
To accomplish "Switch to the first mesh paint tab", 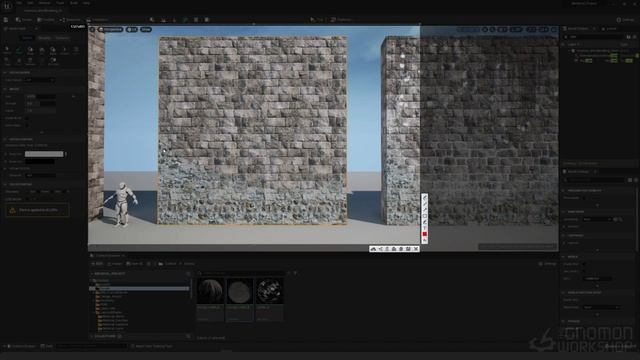I will tap(27, 38).
